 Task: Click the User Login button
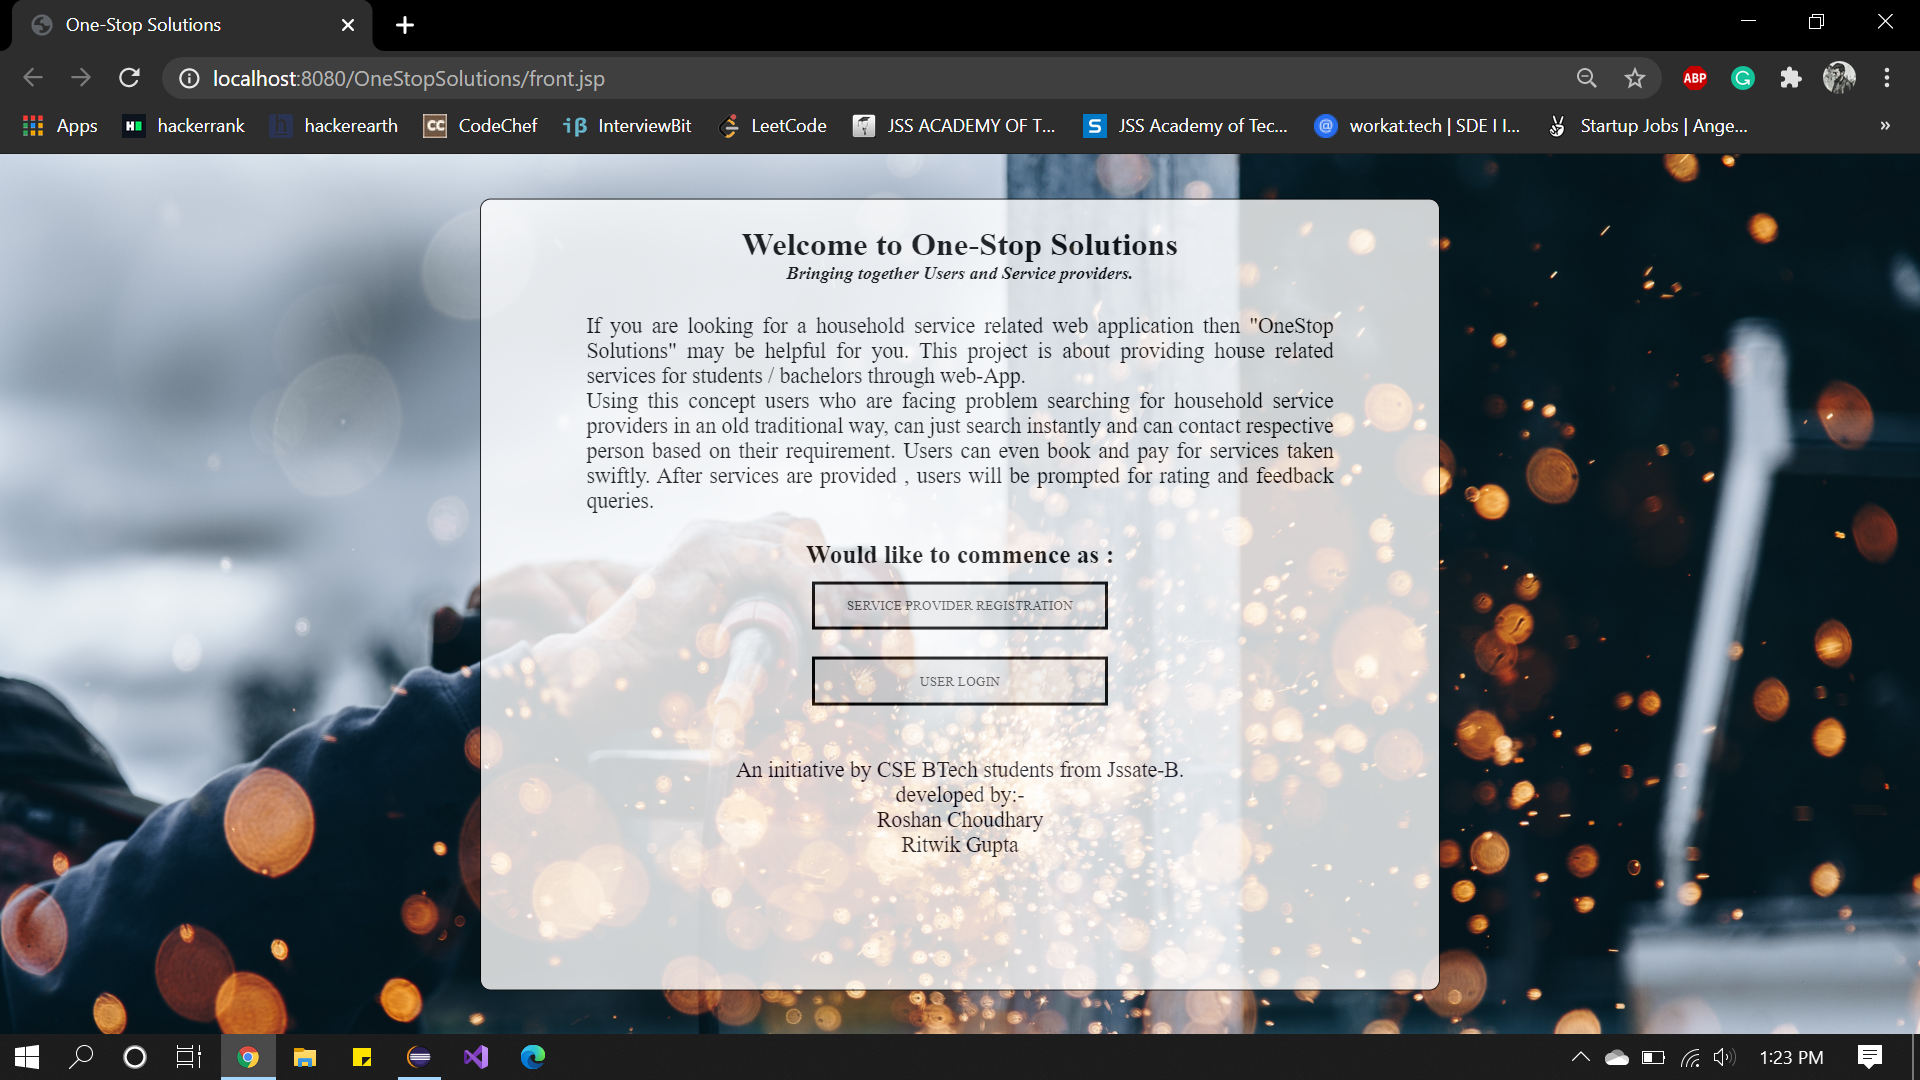959,682
